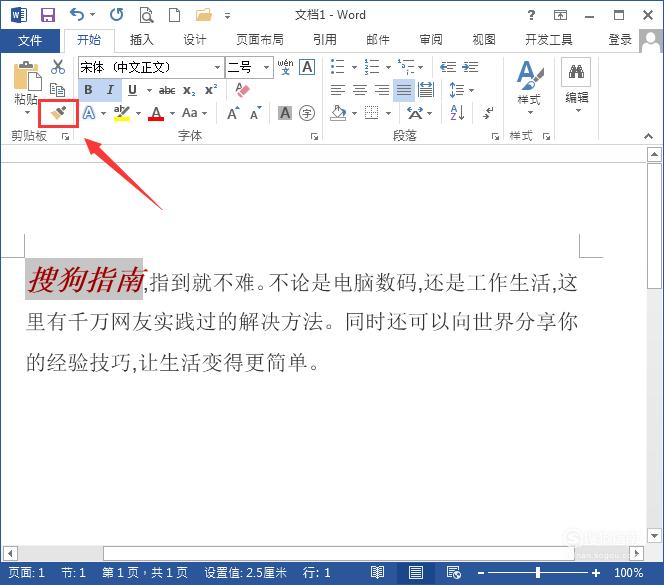
Task: Create a new blank document
Action: point(174,15)
